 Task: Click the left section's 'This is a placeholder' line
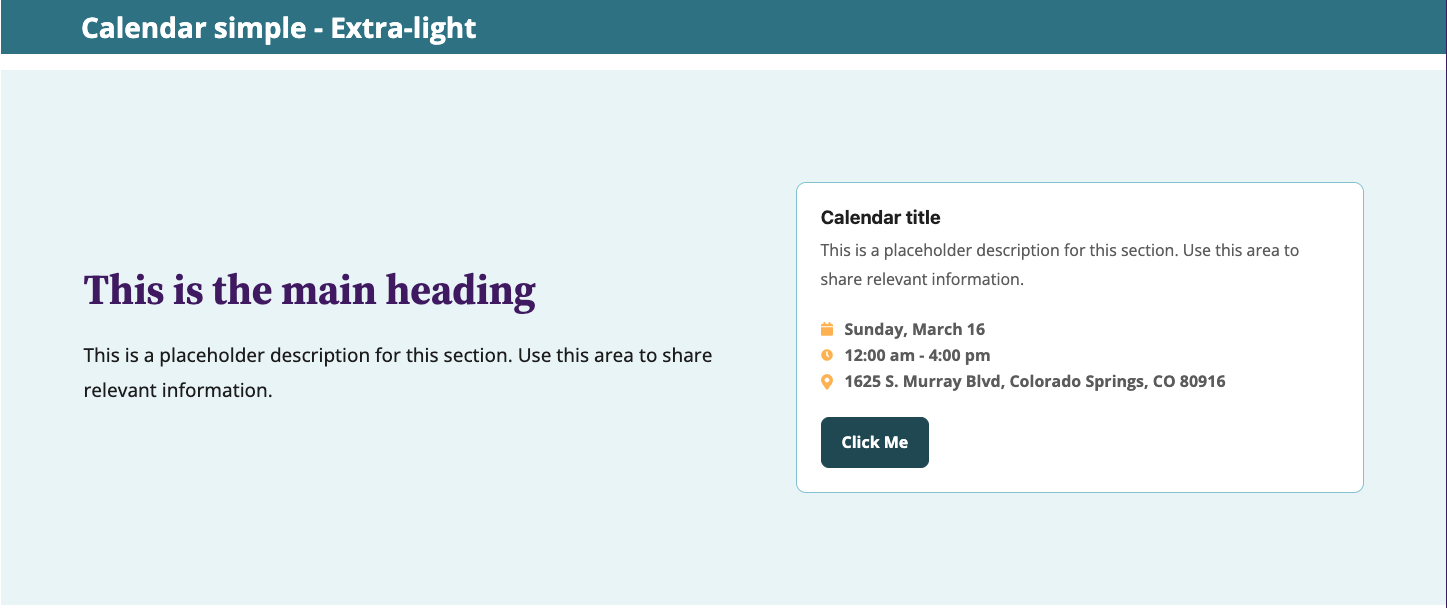397,355
